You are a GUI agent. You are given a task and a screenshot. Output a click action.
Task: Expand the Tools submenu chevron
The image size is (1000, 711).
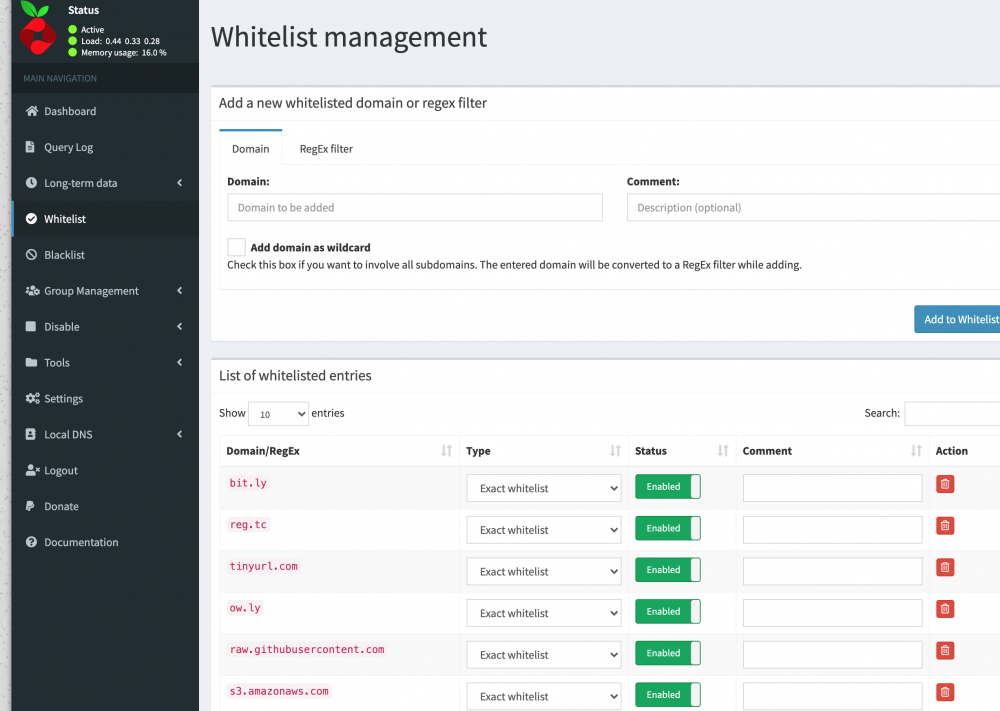(x=180, y=362)
